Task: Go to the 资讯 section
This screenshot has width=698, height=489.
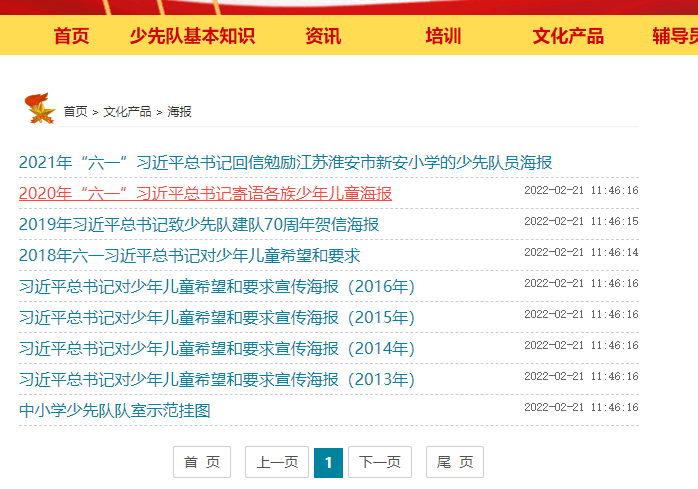Action: coord(323,37)
